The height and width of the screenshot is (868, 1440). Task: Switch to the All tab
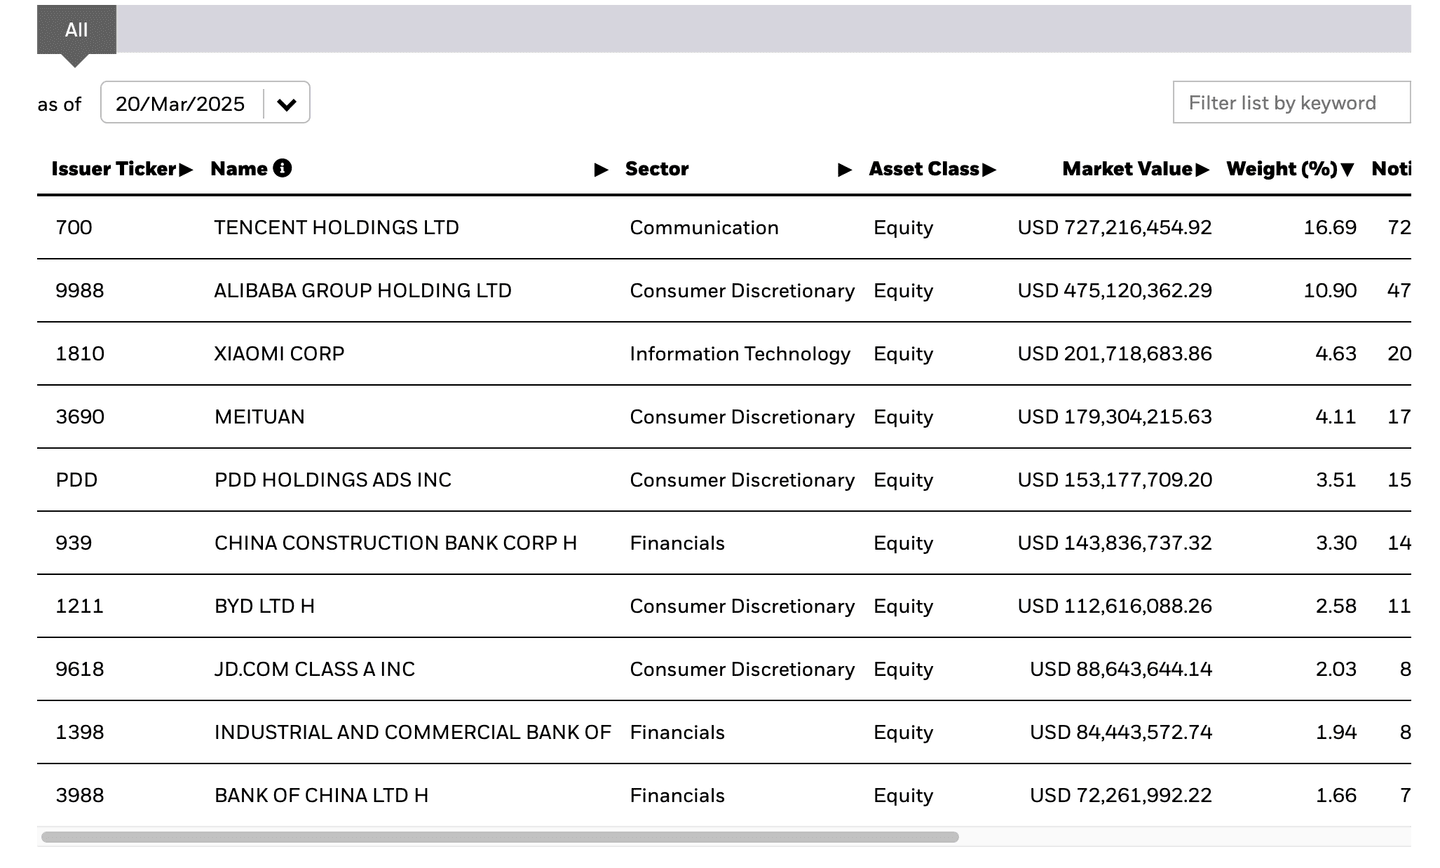(x=76, y=30)
